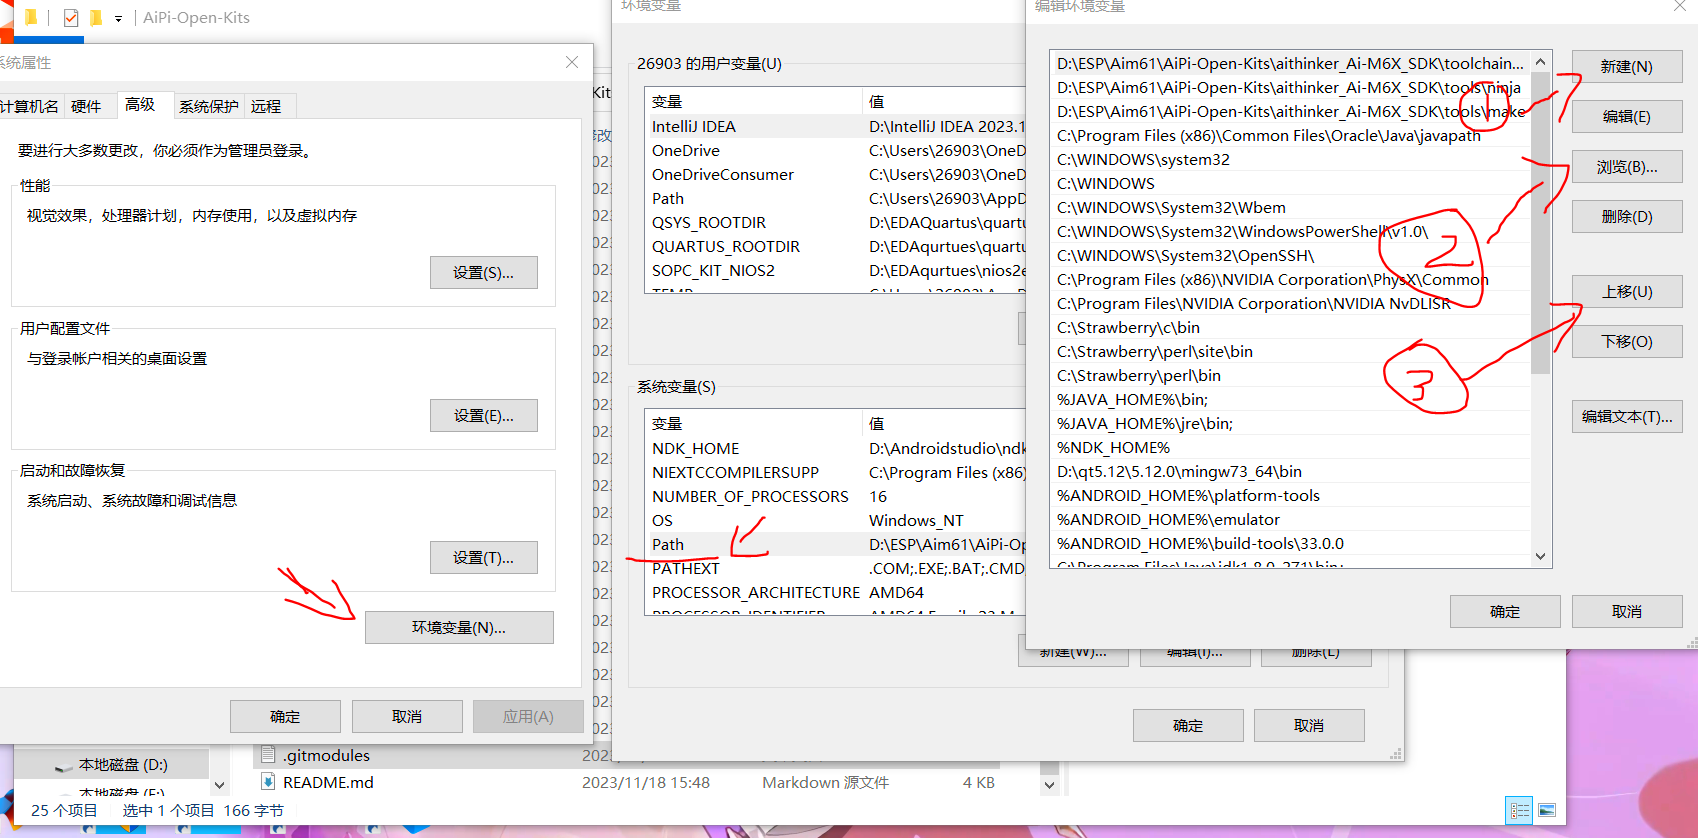Click 删除(D) button
1698x838 pixels.
(1627, 217)
